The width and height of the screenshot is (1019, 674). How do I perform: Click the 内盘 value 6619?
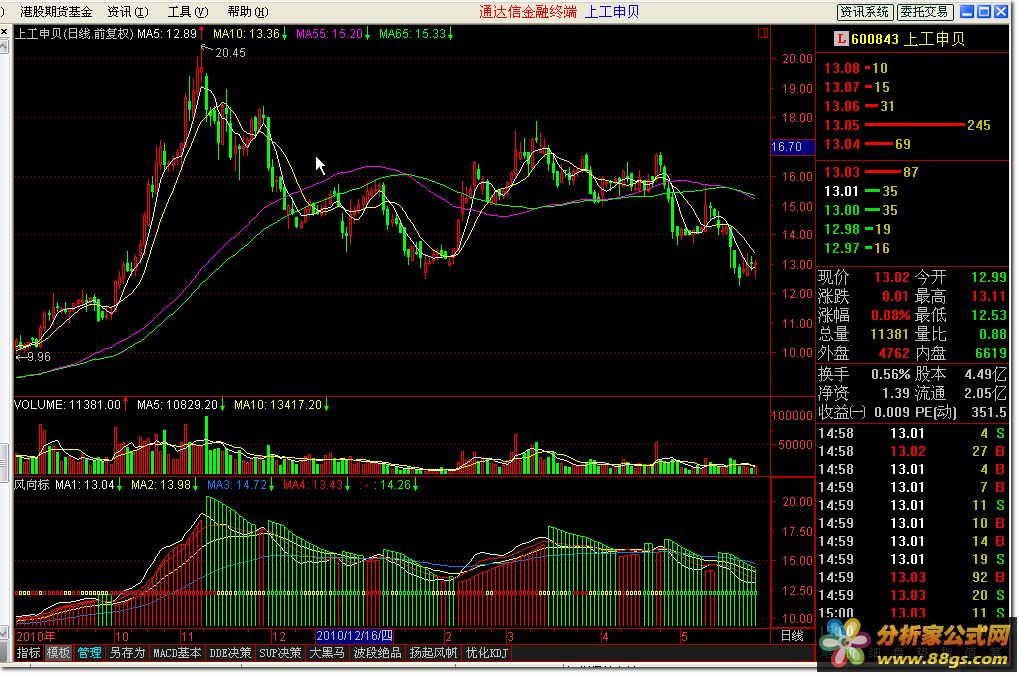(990, 354)
